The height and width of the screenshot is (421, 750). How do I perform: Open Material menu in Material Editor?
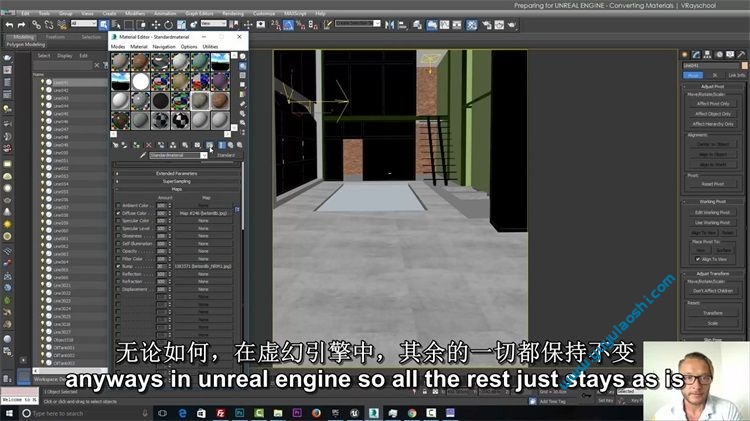pyautogui.click(x=139, y=47)
